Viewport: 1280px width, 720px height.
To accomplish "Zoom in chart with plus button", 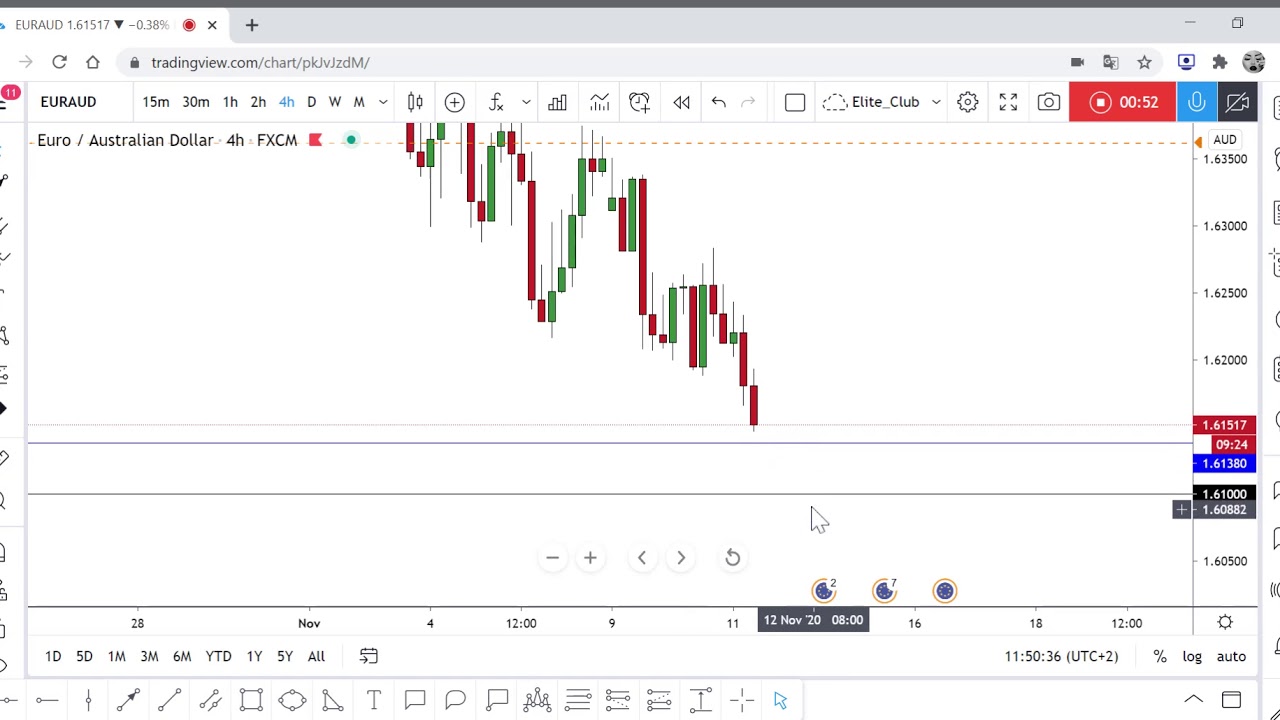I will coord(590,558).
